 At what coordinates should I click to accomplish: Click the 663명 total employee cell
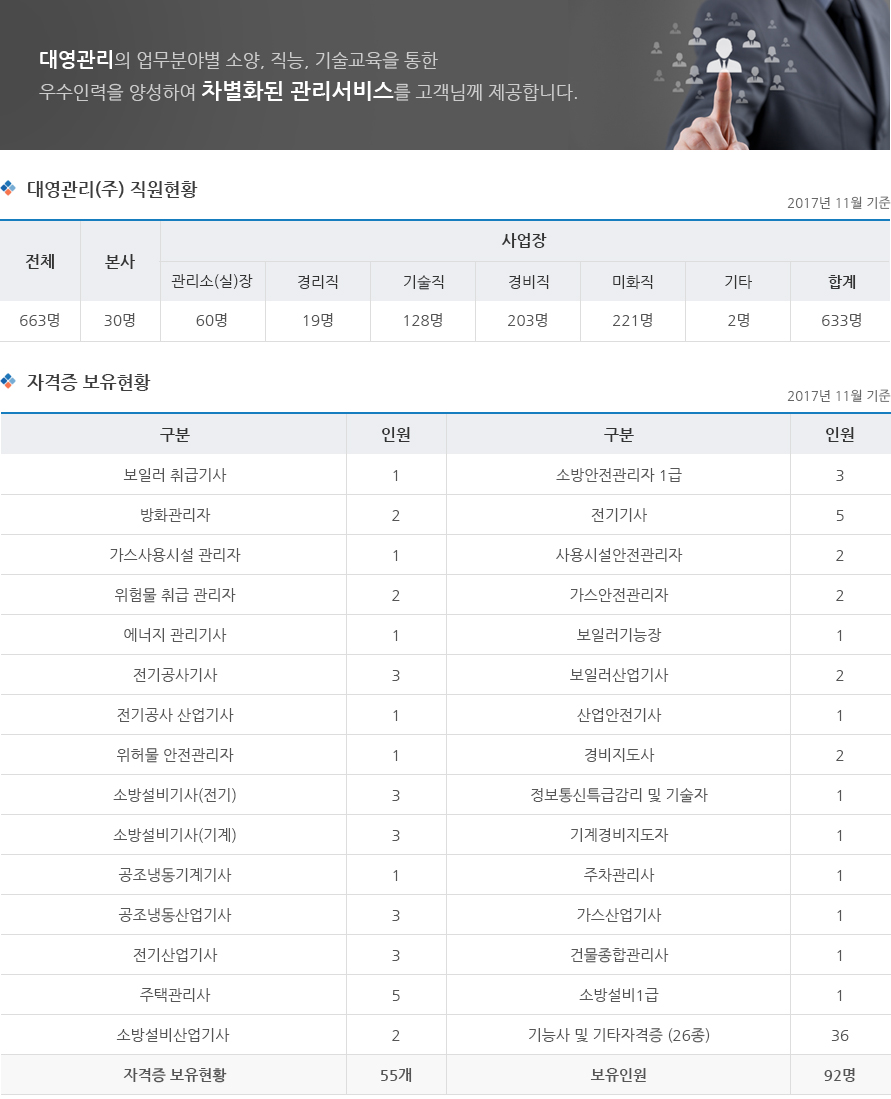point(40,321)
